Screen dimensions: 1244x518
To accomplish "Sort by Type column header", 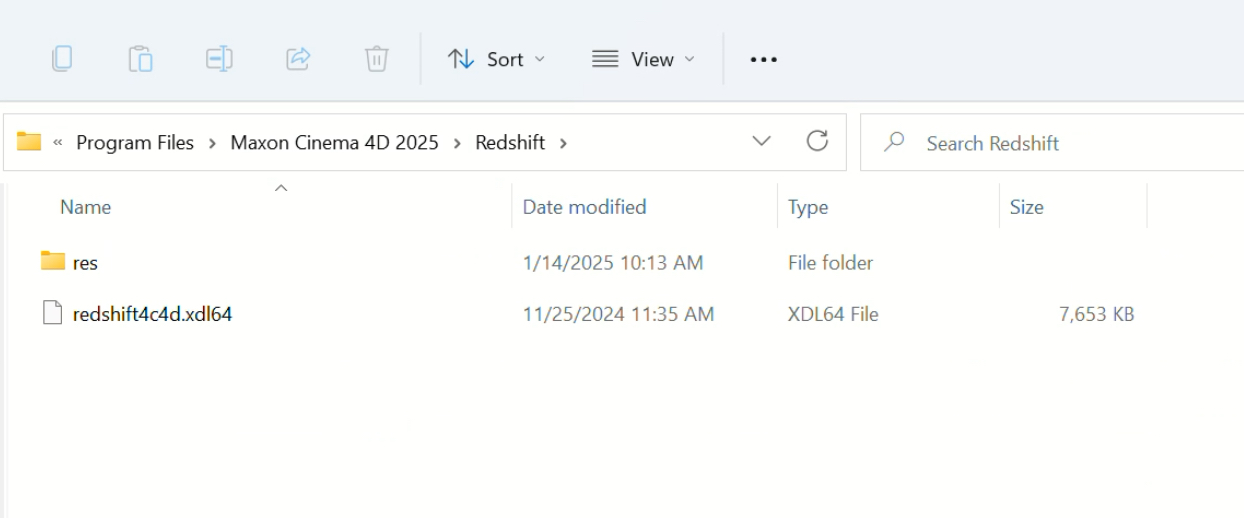I will [x=807, y=207].
